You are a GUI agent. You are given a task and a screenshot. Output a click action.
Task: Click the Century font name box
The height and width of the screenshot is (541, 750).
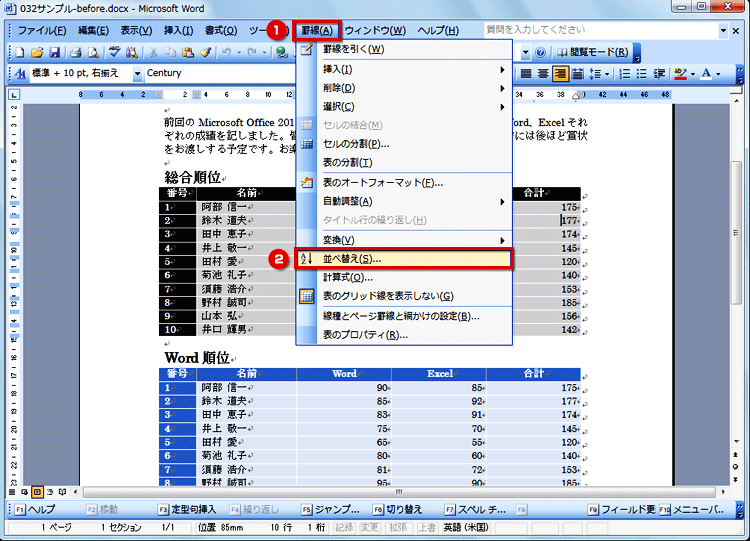[x=218, y=73]
